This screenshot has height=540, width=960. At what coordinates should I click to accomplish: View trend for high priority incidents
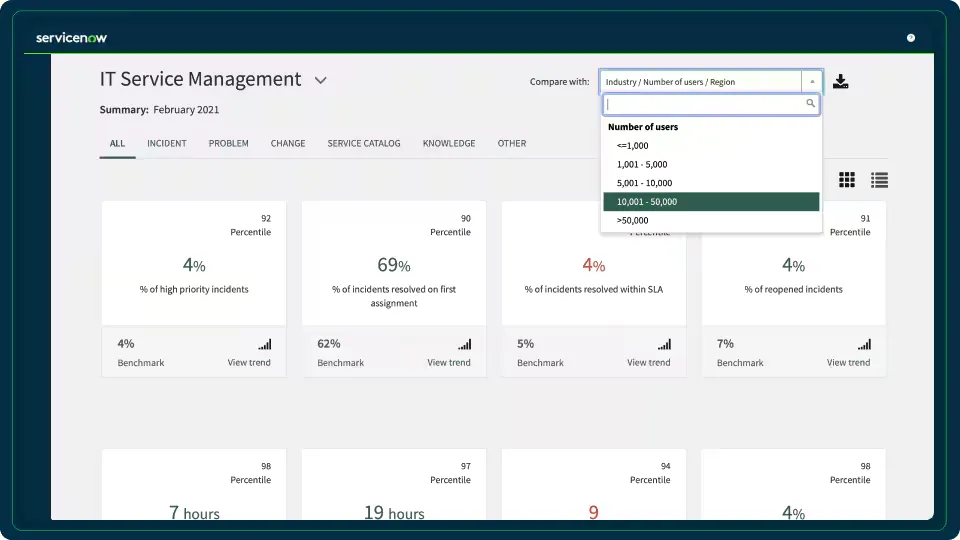tap(249, 362)
